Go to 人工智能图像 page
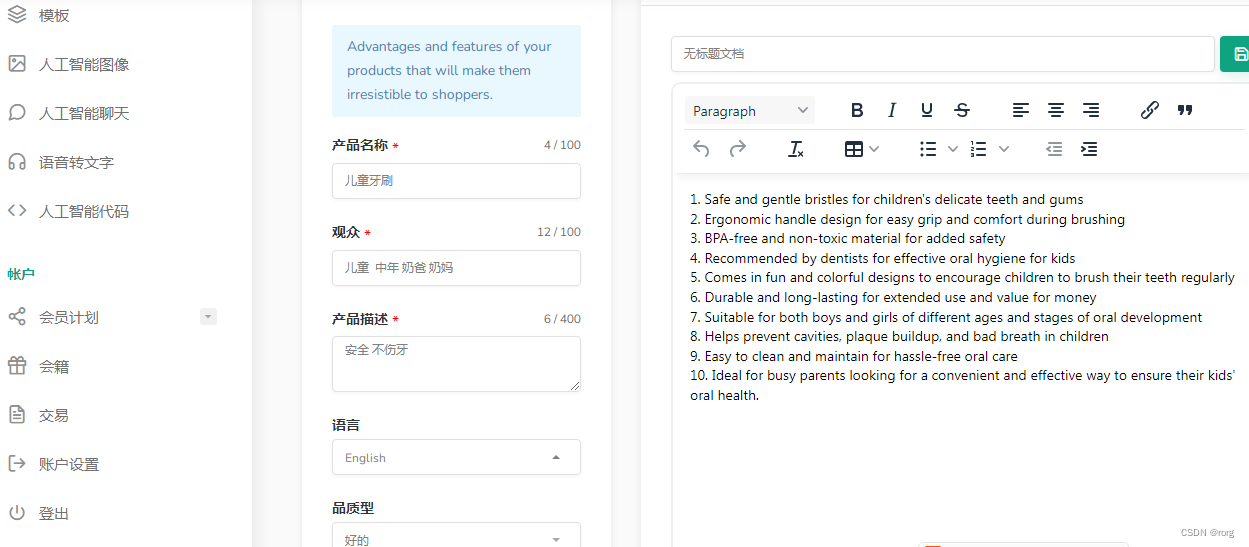The image size is (1249, 547). [x=84, y=64]
